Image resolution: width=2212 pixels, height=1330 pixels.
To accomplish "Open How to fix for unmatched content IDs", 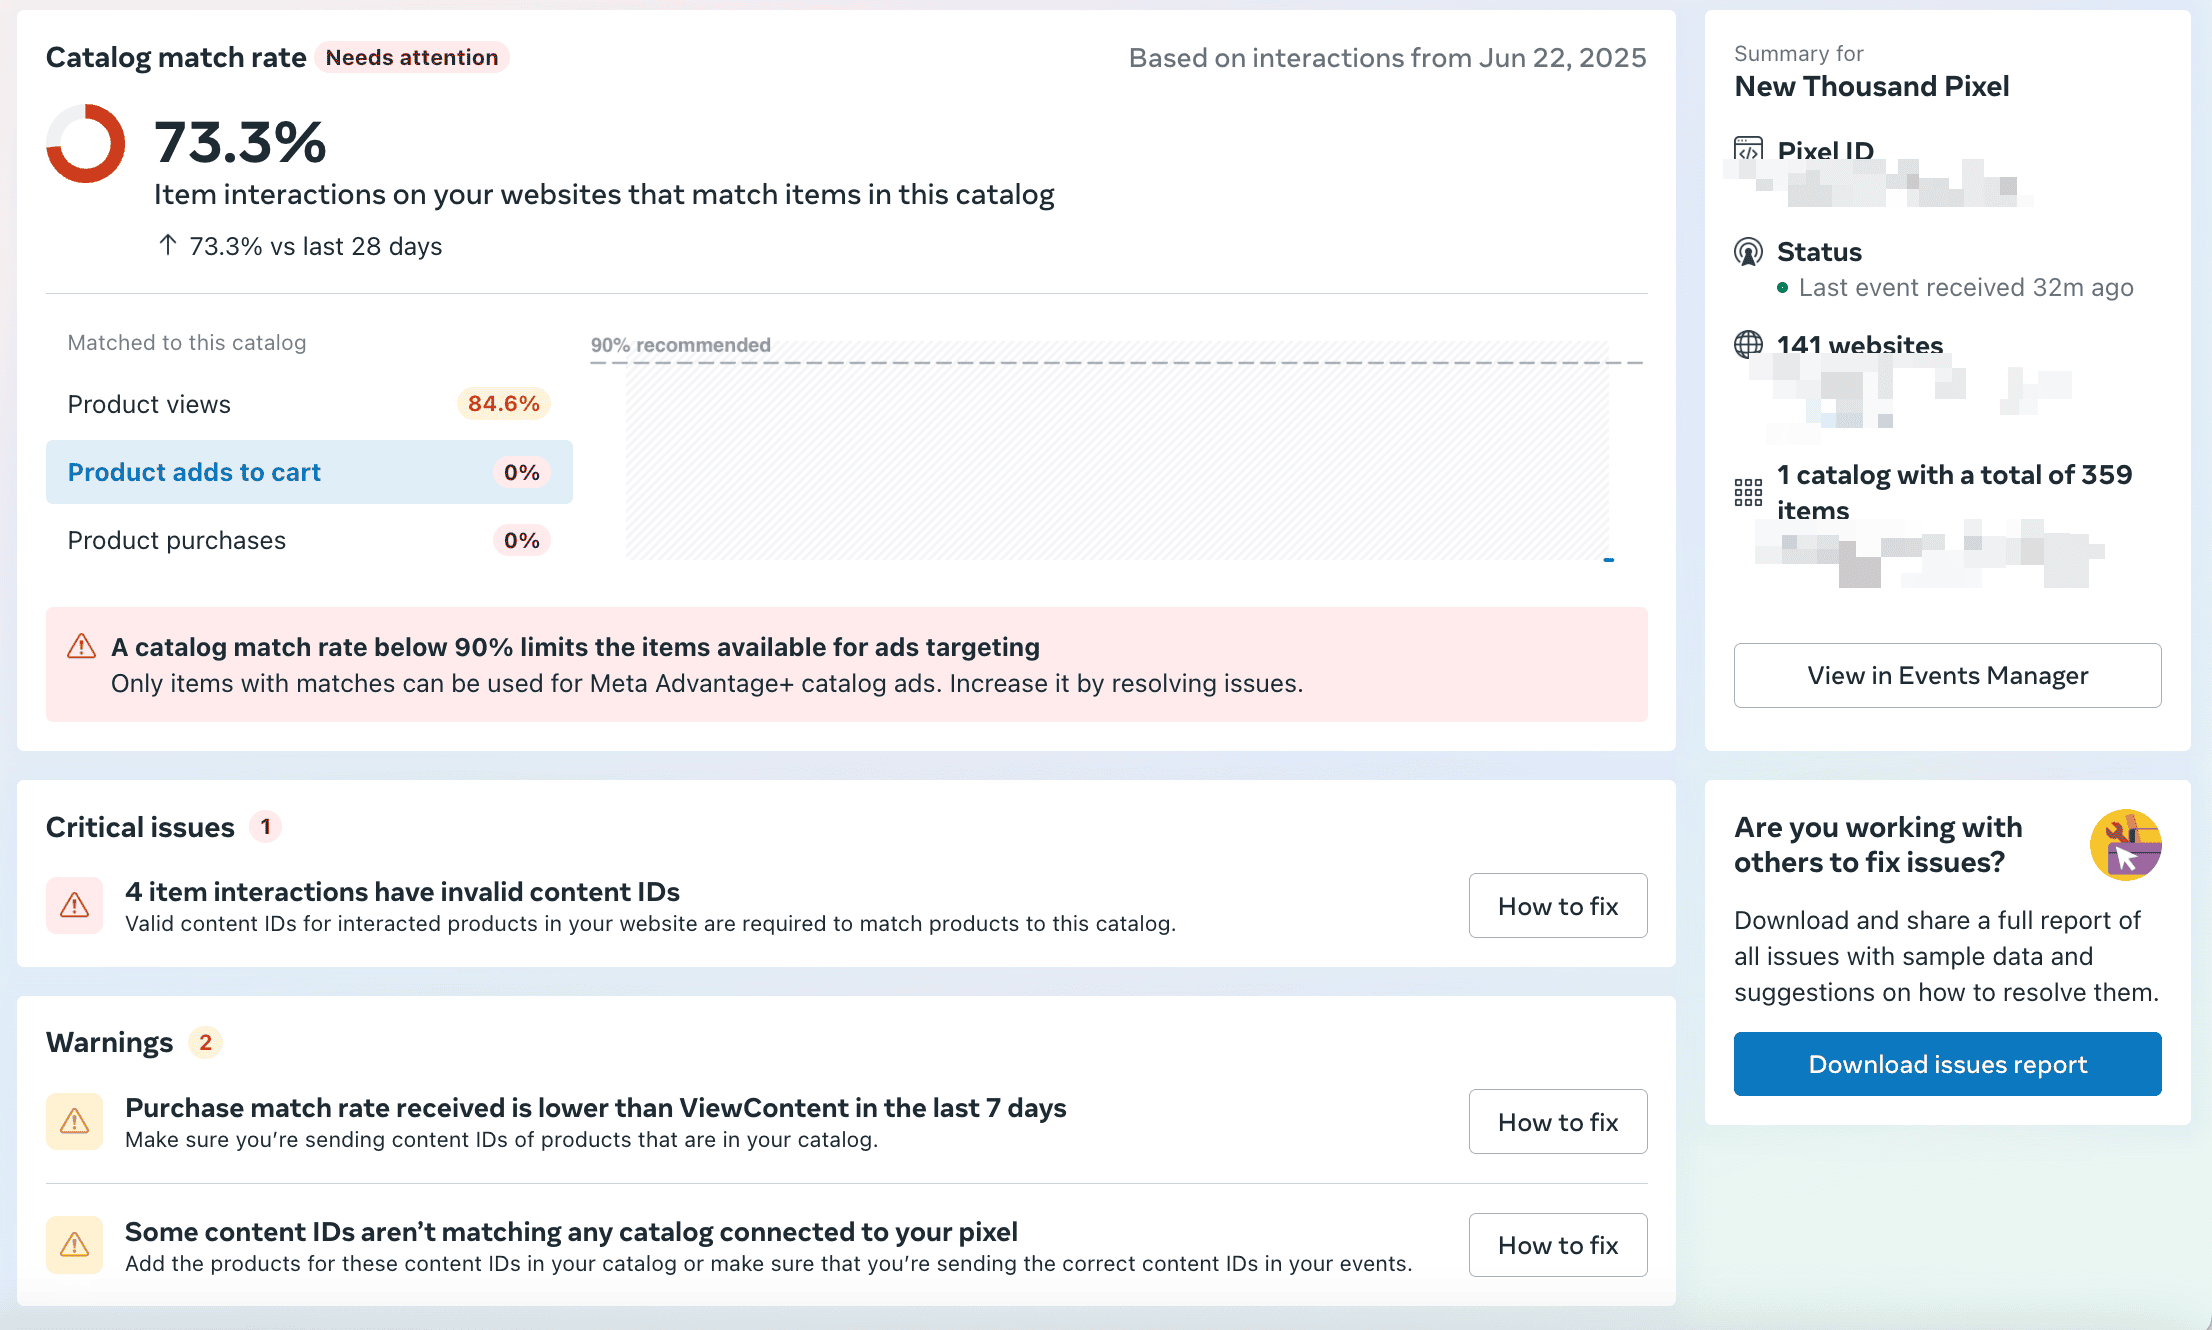I will [x=1557, y=1245].
